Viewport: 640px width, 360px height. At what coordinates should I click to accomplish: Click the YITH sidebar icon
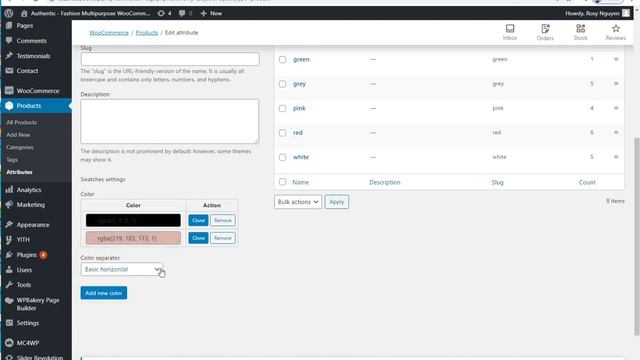point(9,240)
